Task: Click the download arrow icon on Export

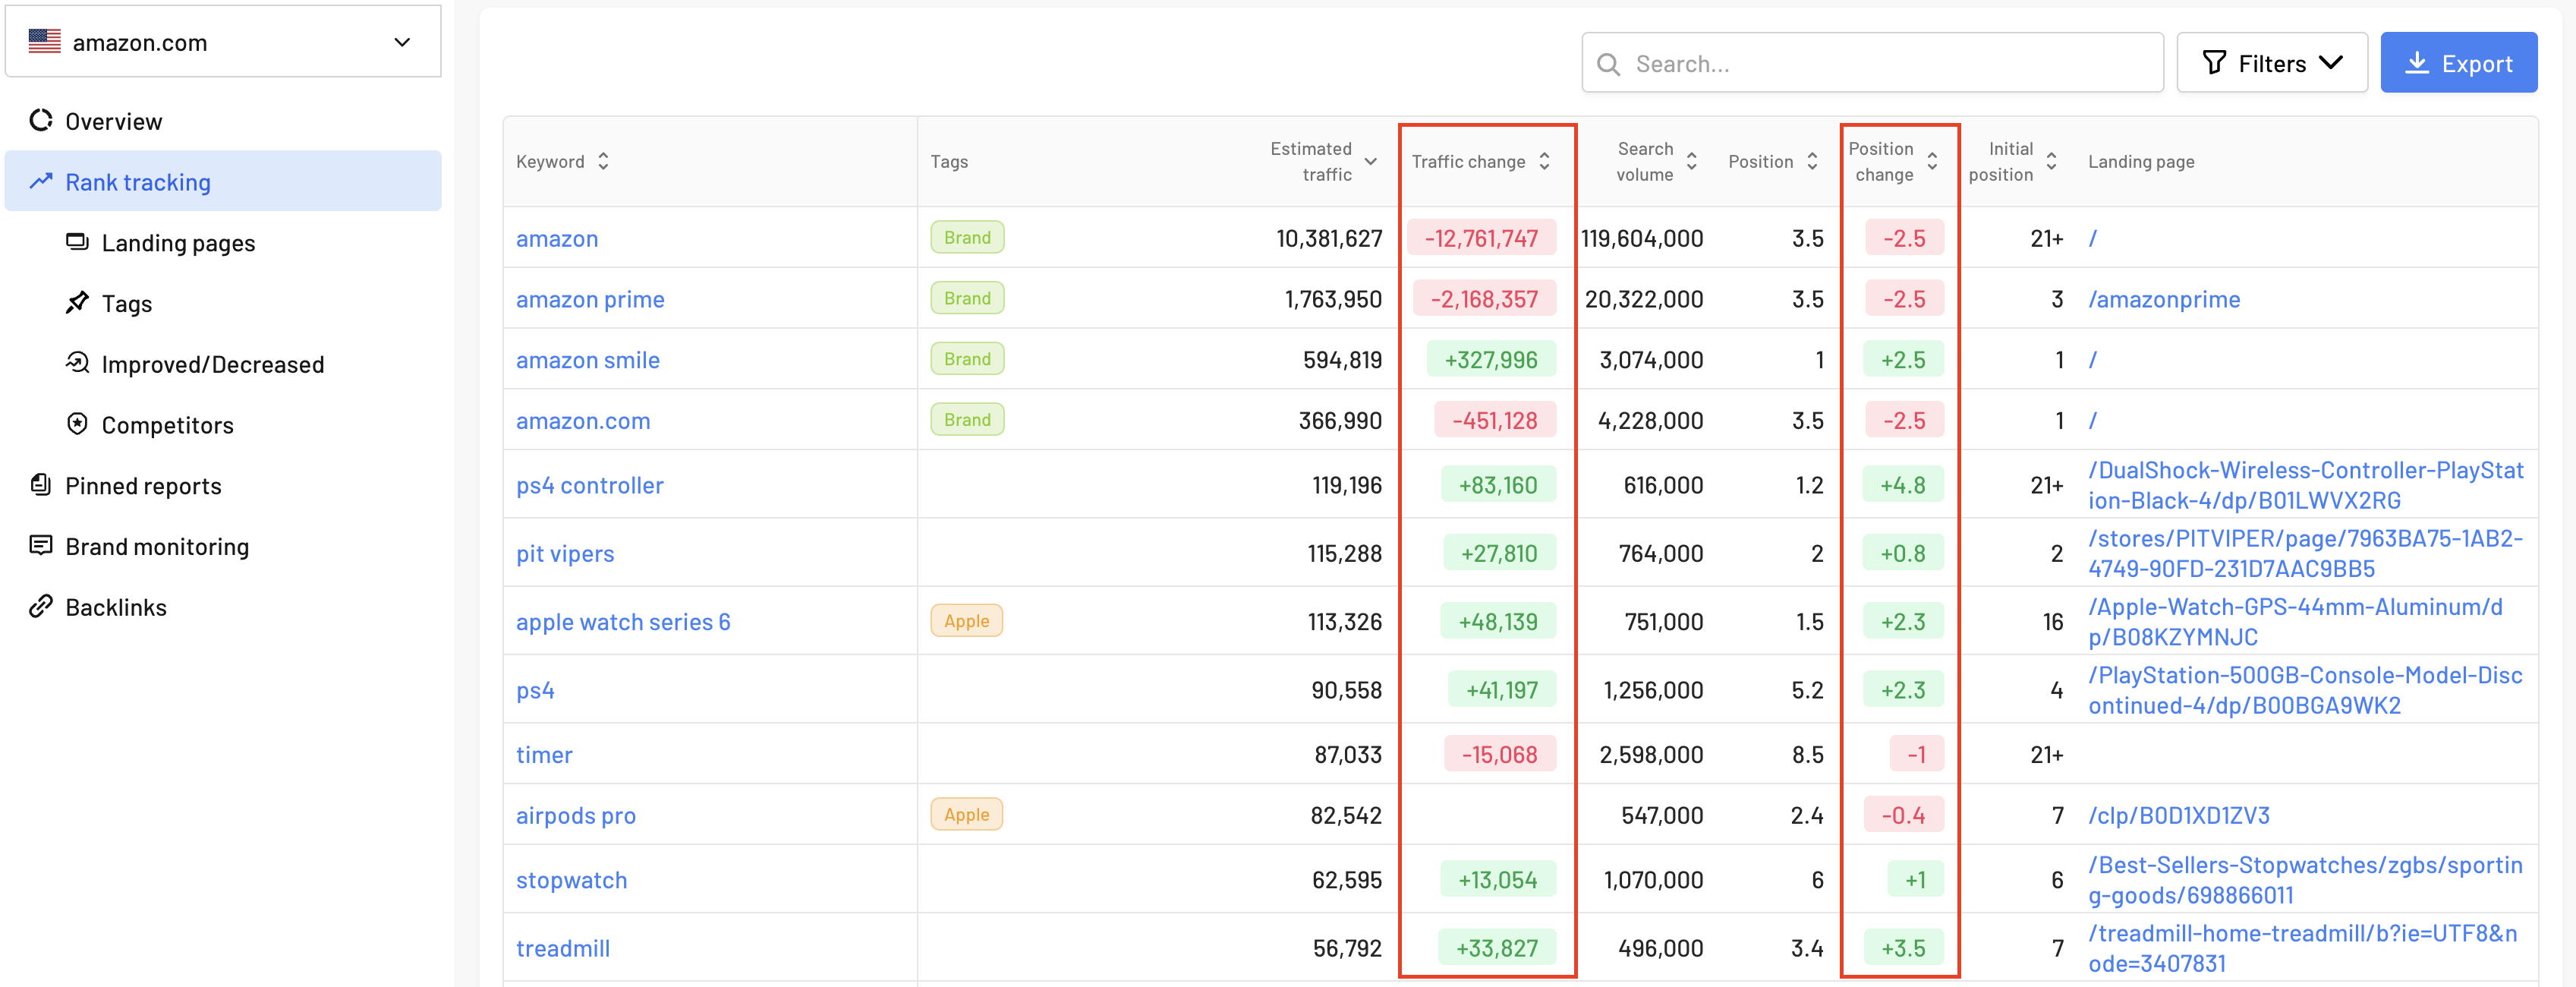Action: pyautogui.click(x=2416, y=63)
